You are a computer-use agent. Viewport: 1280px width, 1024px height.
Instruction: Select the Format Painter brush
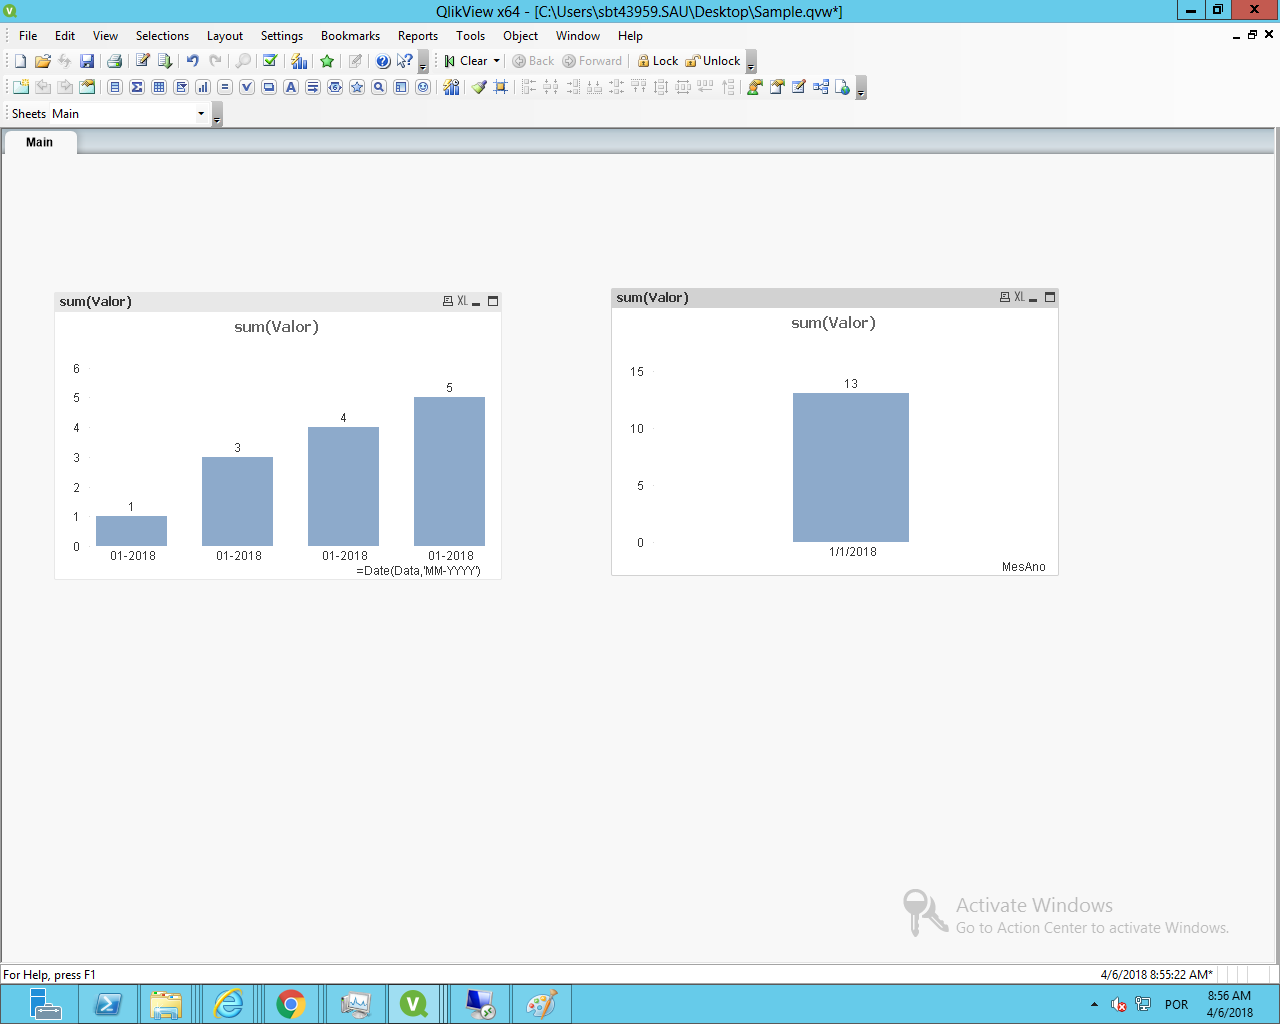[479, 87]
